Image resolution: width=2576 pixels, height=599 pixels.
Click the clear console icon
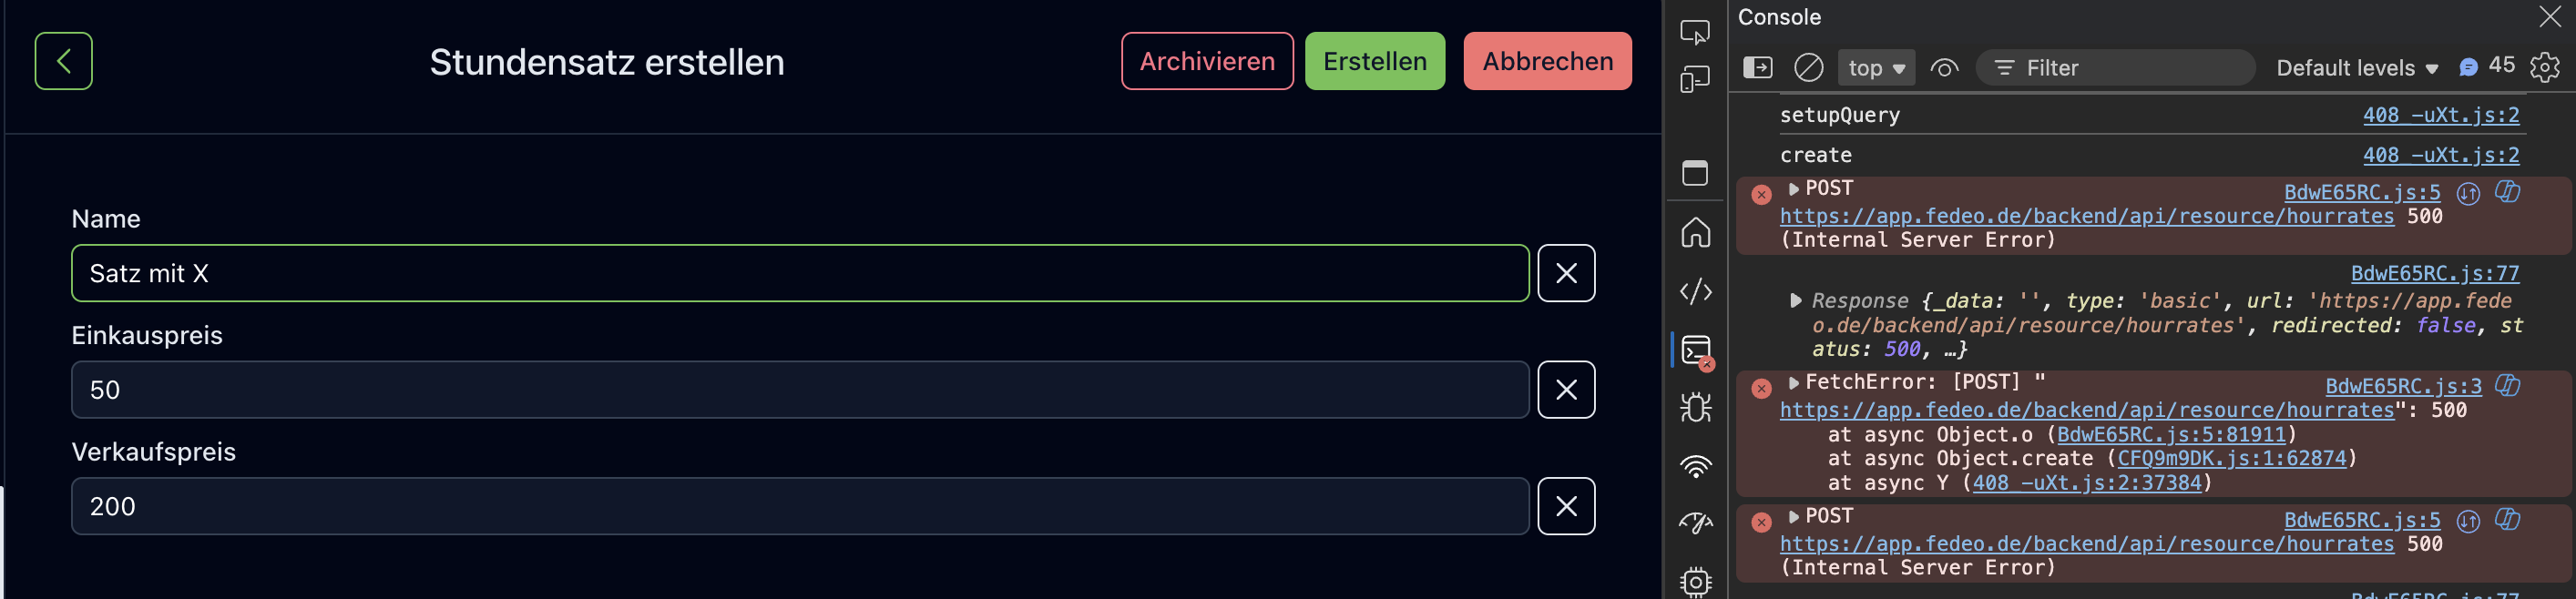[1810, 67]
